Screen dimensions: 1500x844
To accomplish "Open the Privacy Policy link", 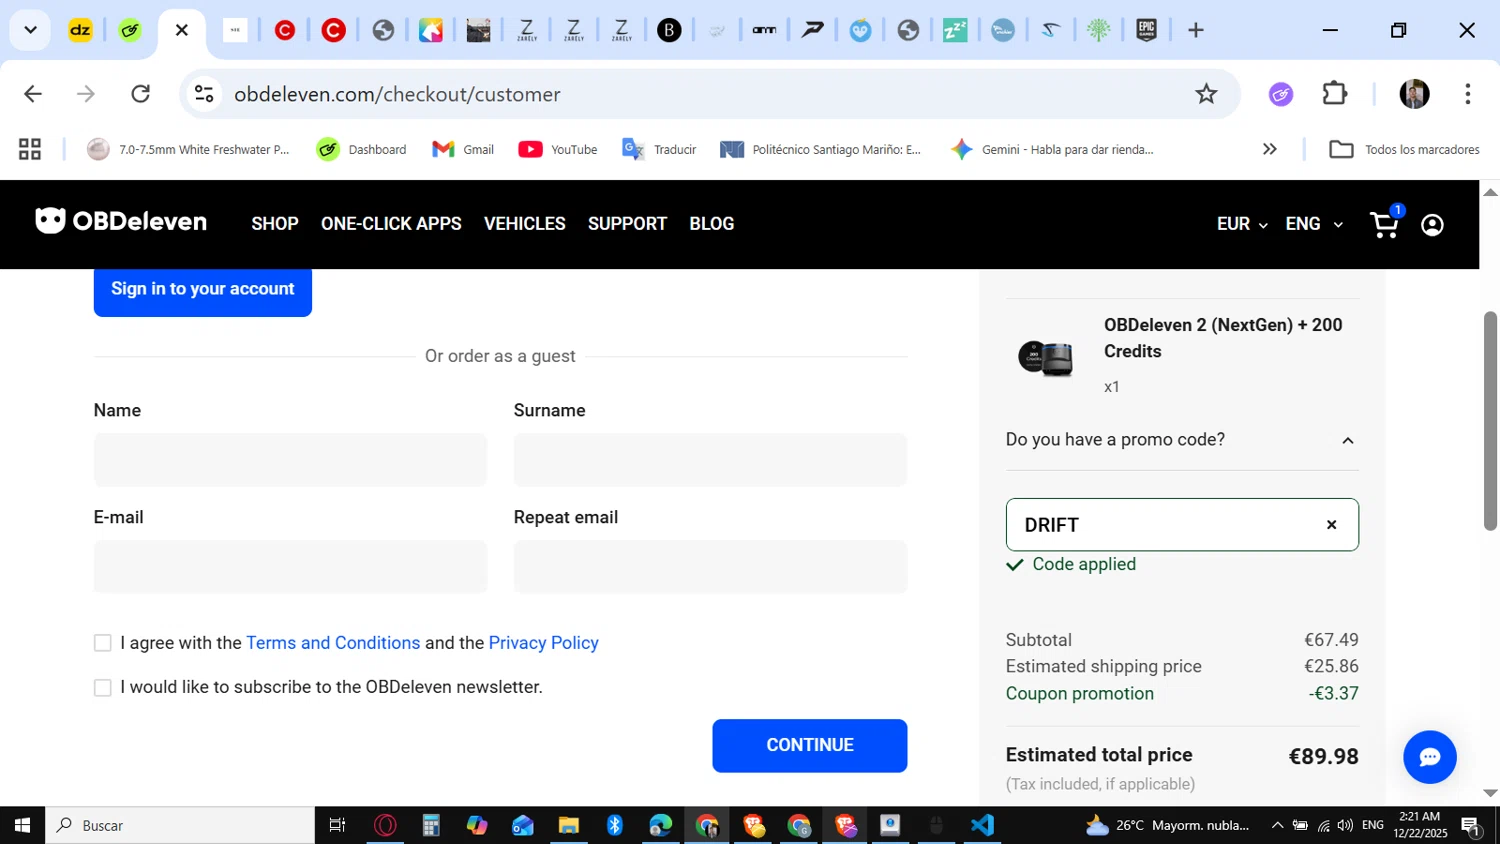I will [x=544, y=643].
